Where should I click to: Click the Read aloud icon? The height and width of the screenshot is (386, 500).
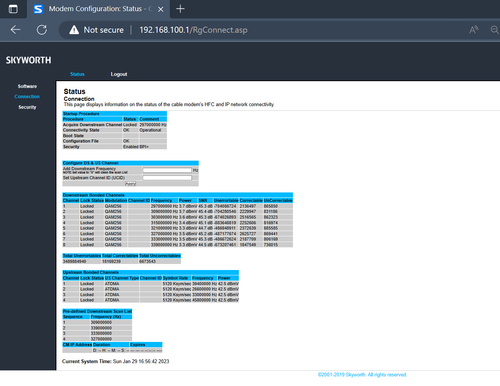[x=474, y=30]
